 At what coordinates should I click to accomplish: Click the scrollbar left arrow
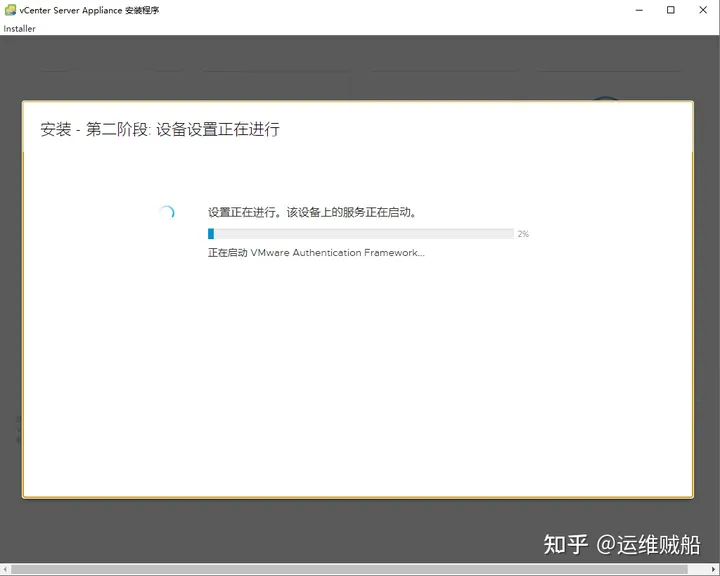5,570
